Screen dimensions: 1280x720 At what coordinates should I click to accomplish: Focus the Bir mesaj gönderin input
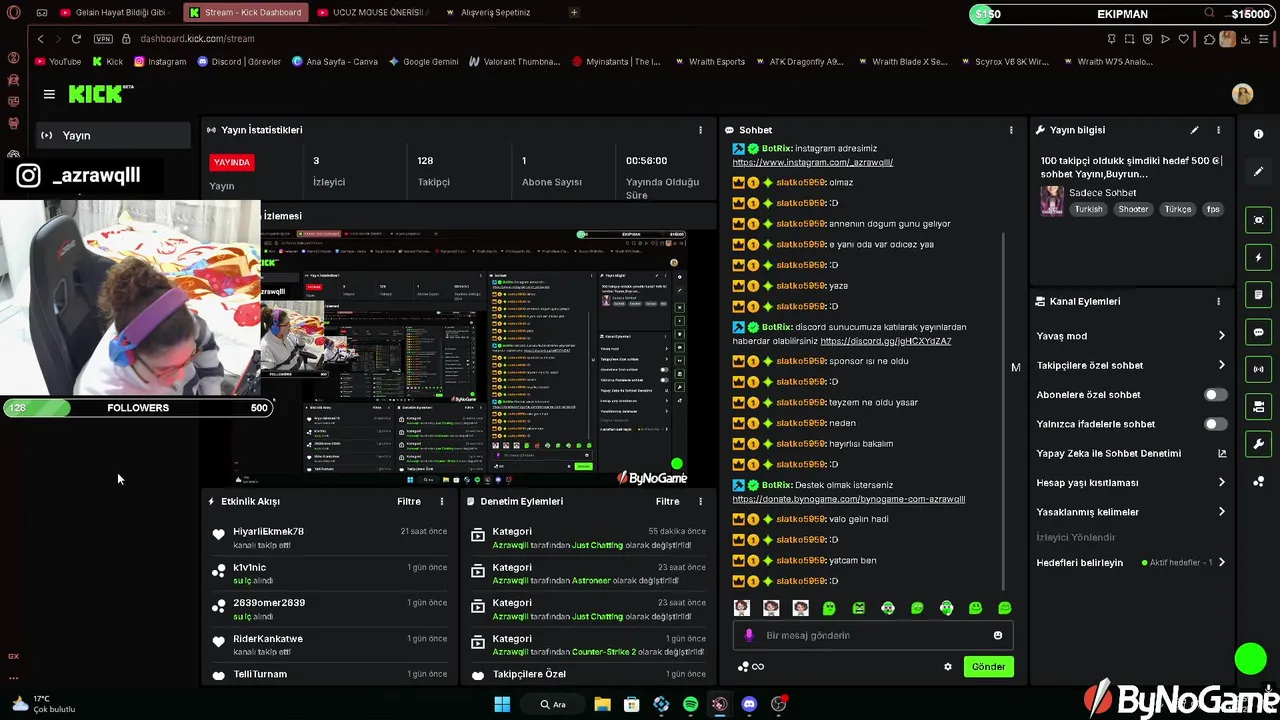(872, 635)
